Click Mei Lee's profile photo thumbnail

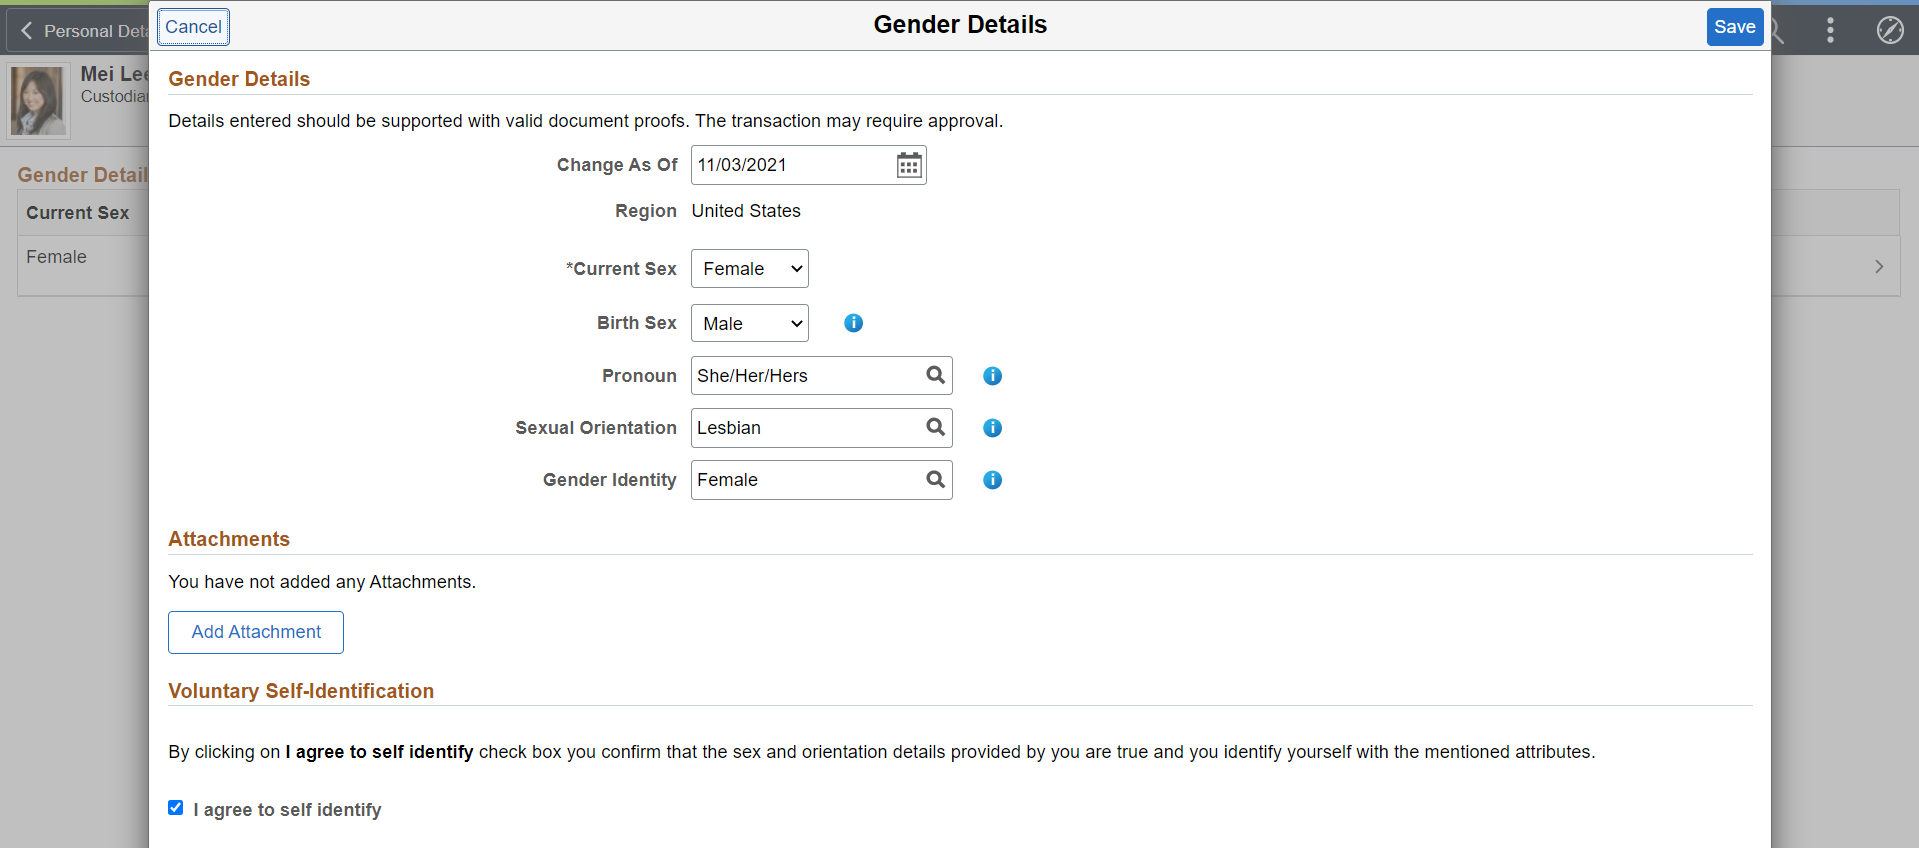click(38, 100)
